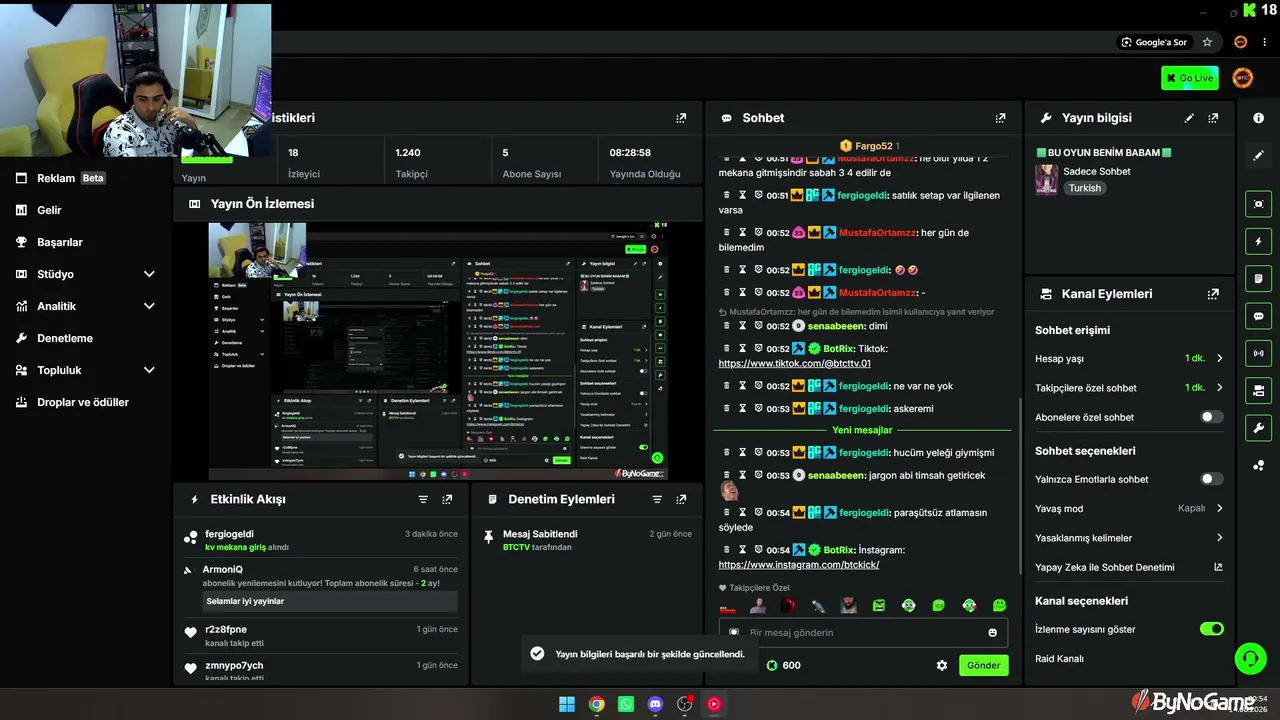Disable İzlenme sayısını göster switch
The height and width of the screenshot is (720, 1280).
1211,629
